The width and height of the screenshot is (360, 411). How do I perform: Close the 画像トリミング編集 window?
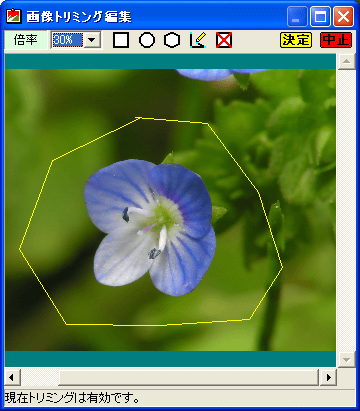(x=343, y=17)
